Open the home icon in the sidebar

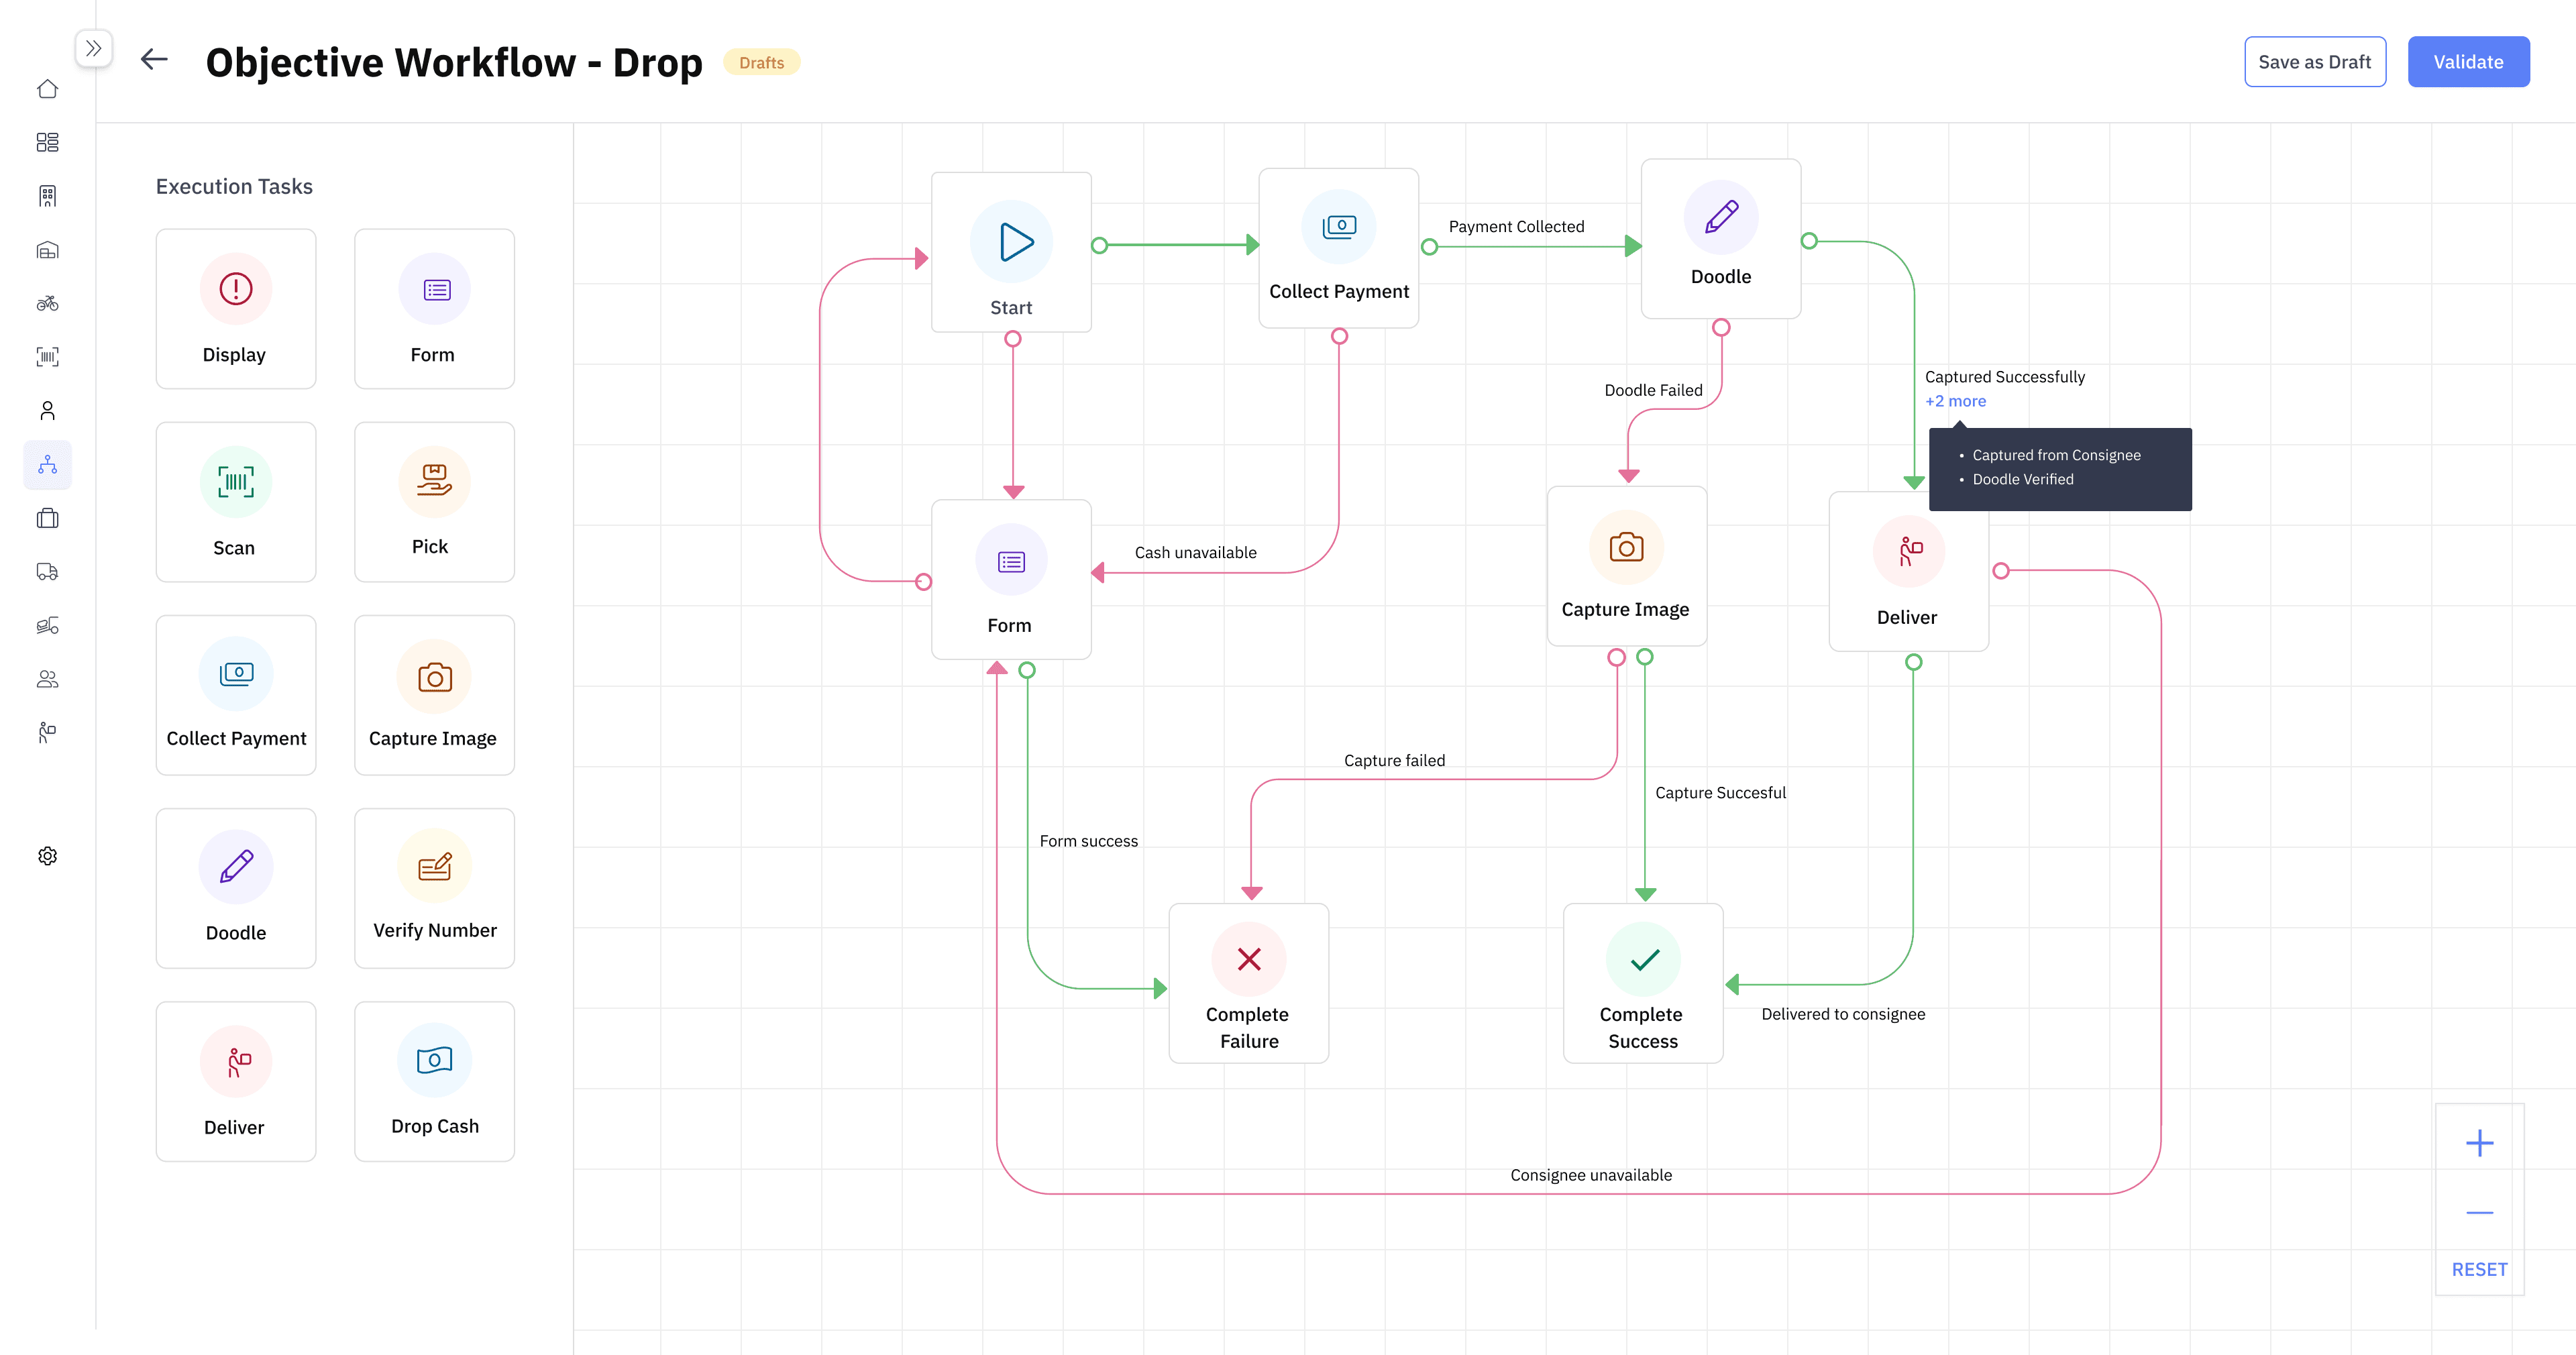coord(47,89)
